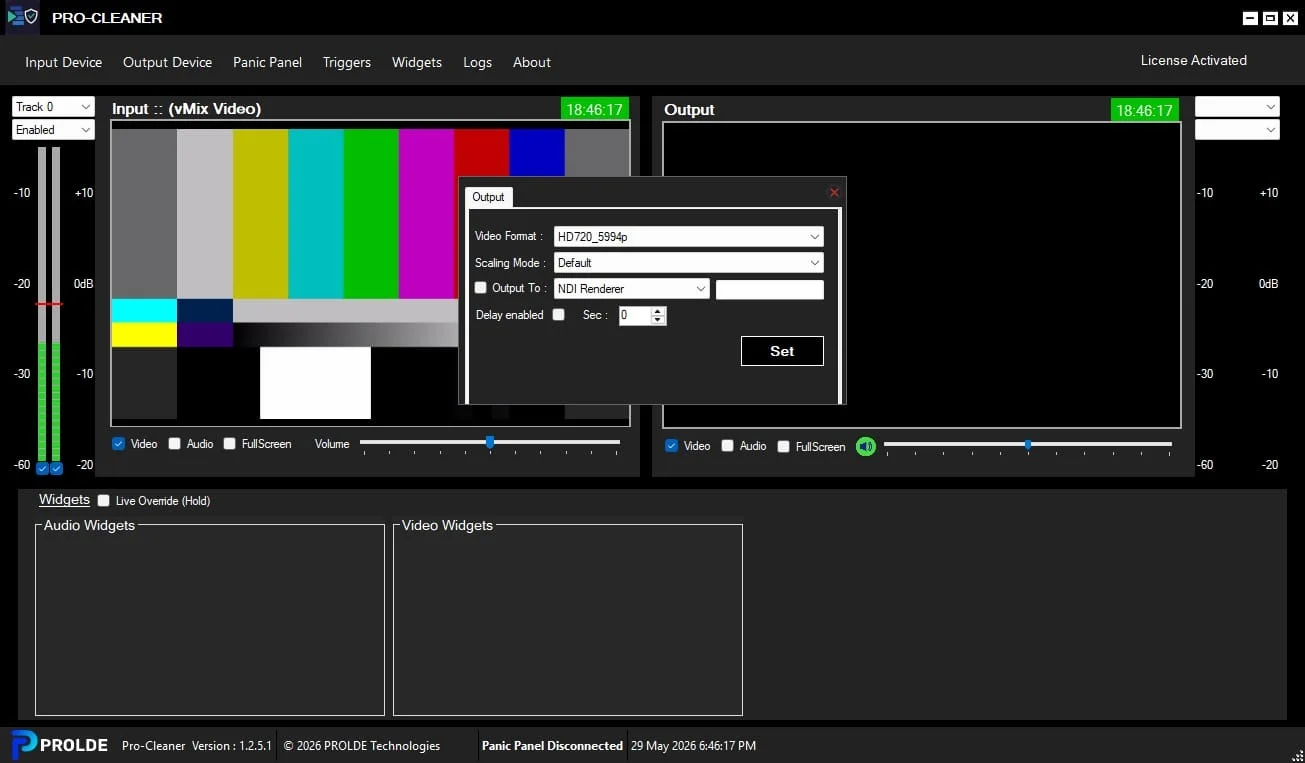Screen dimensions: 1305x763
Task: Open the NDI Renderer output dropdown
Action: click(632, 289)
